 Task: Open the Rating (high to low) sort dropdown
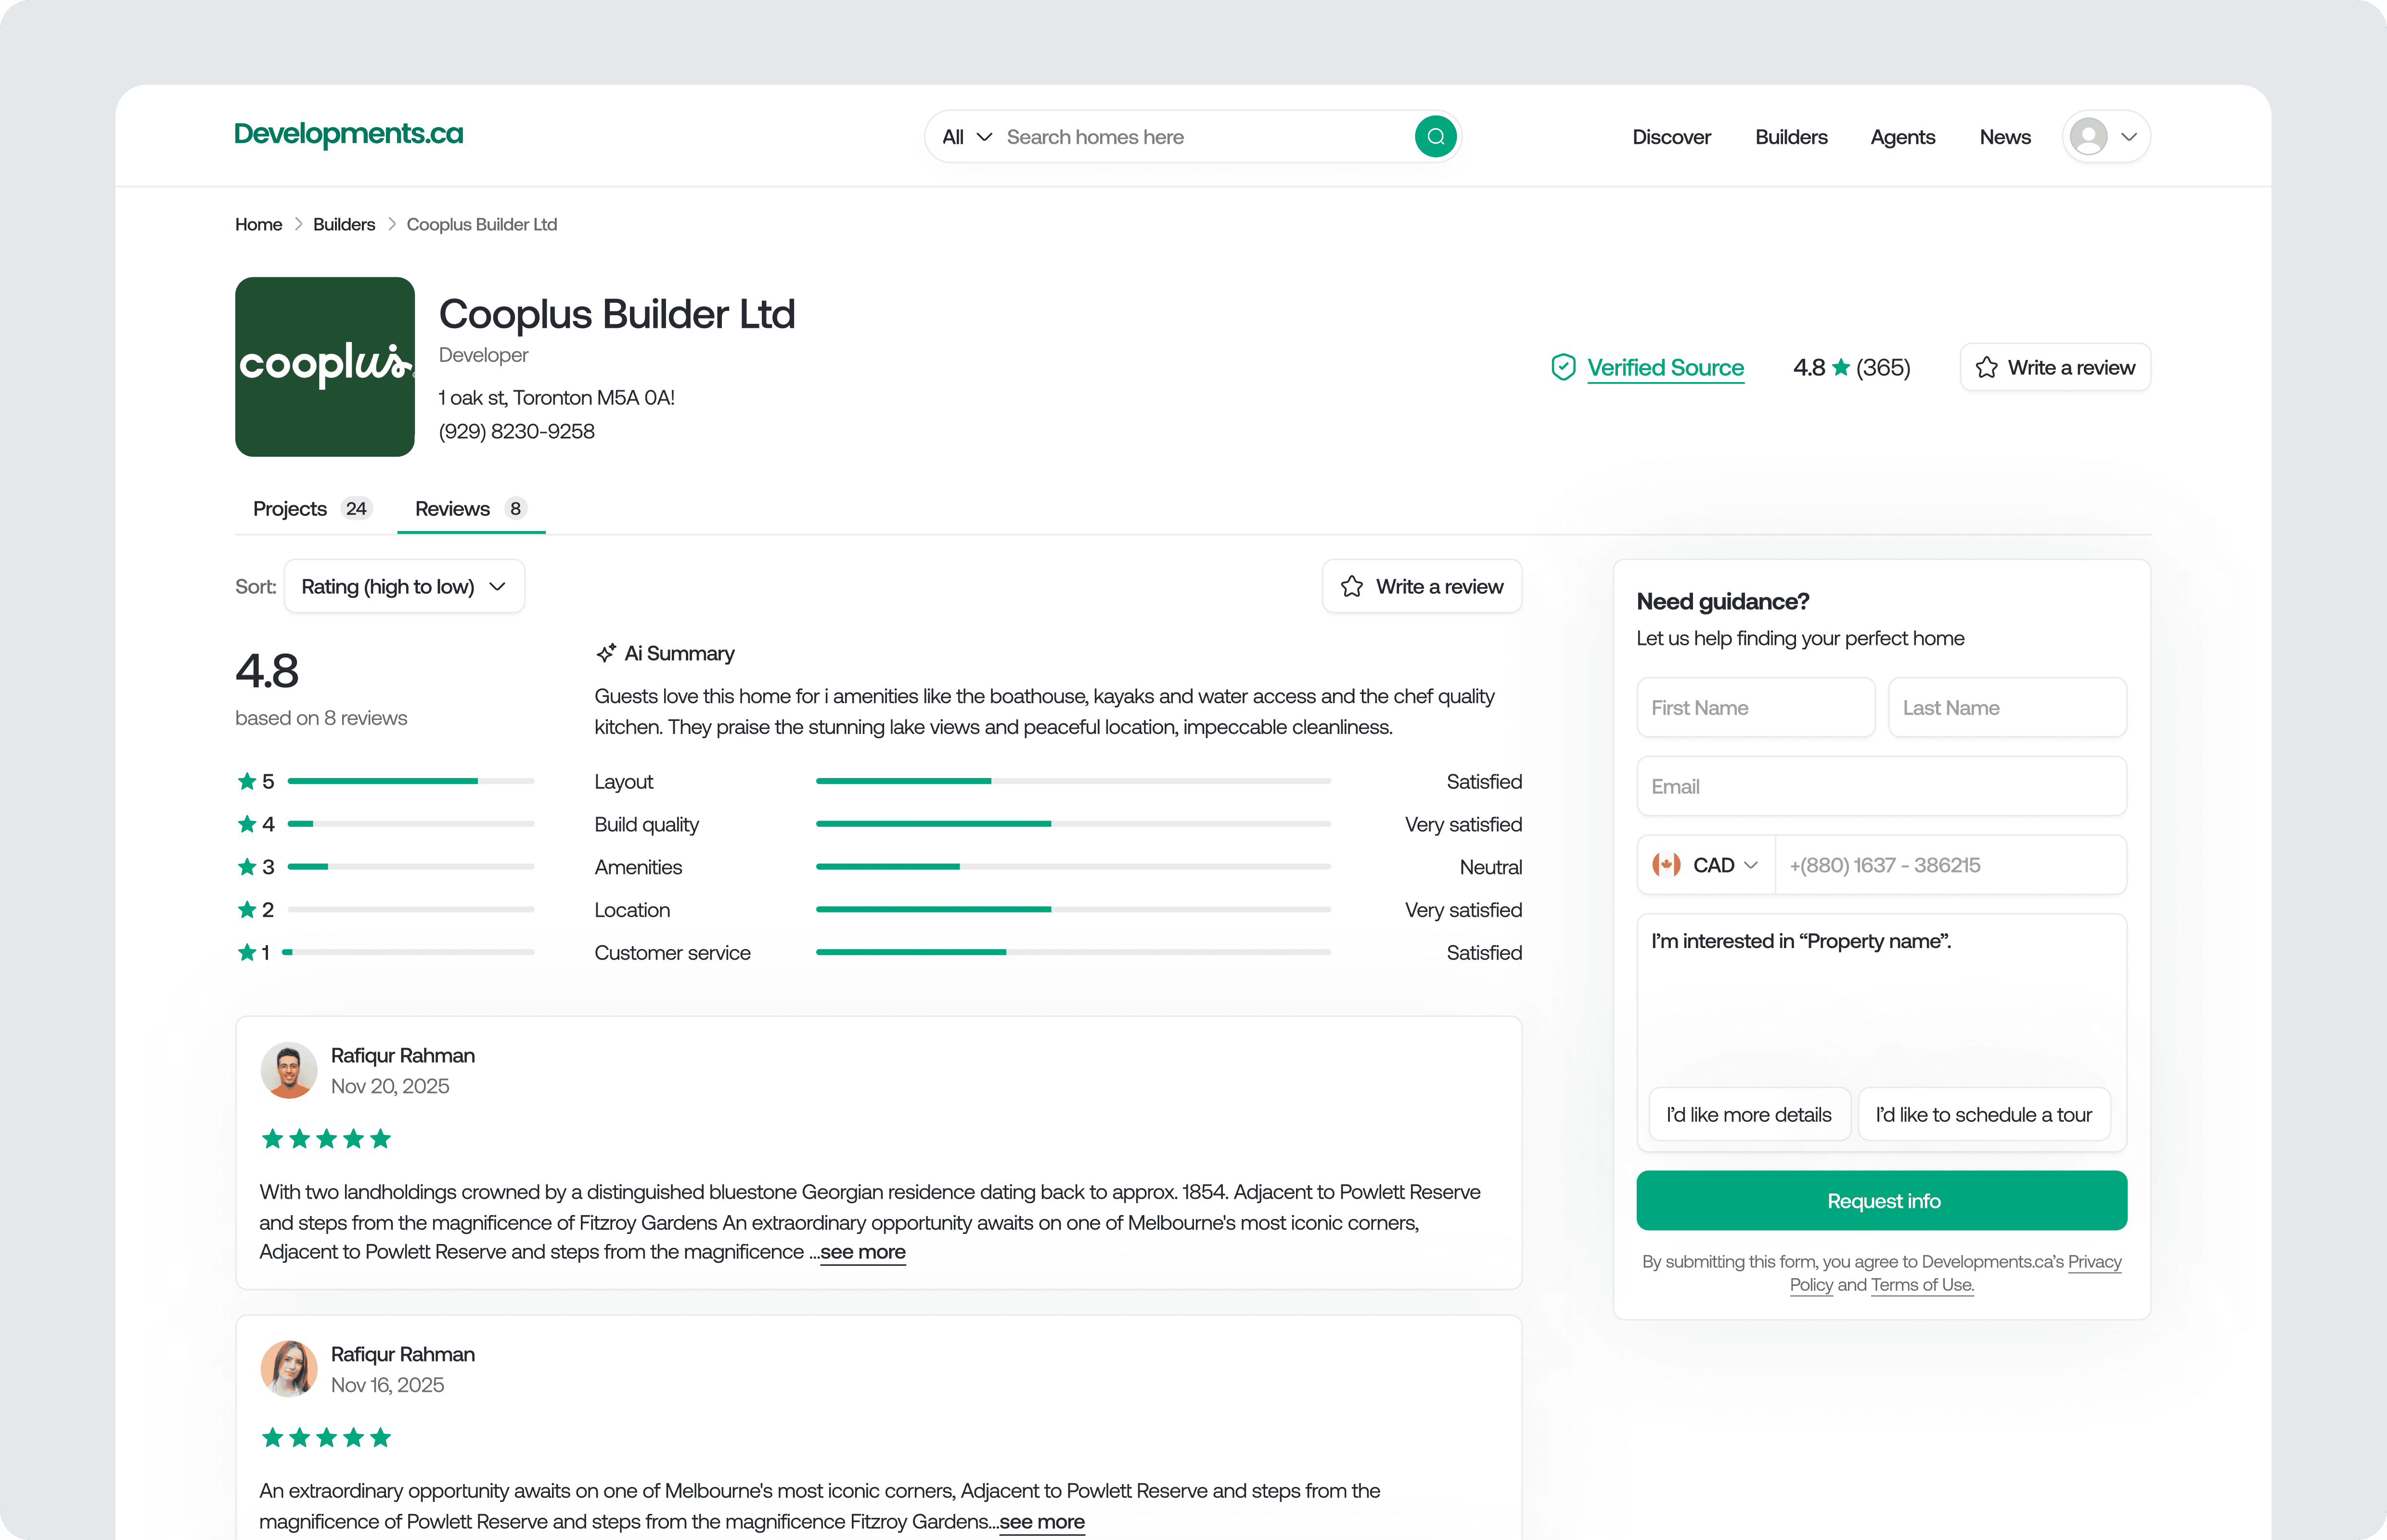click(x=404, y=586)
